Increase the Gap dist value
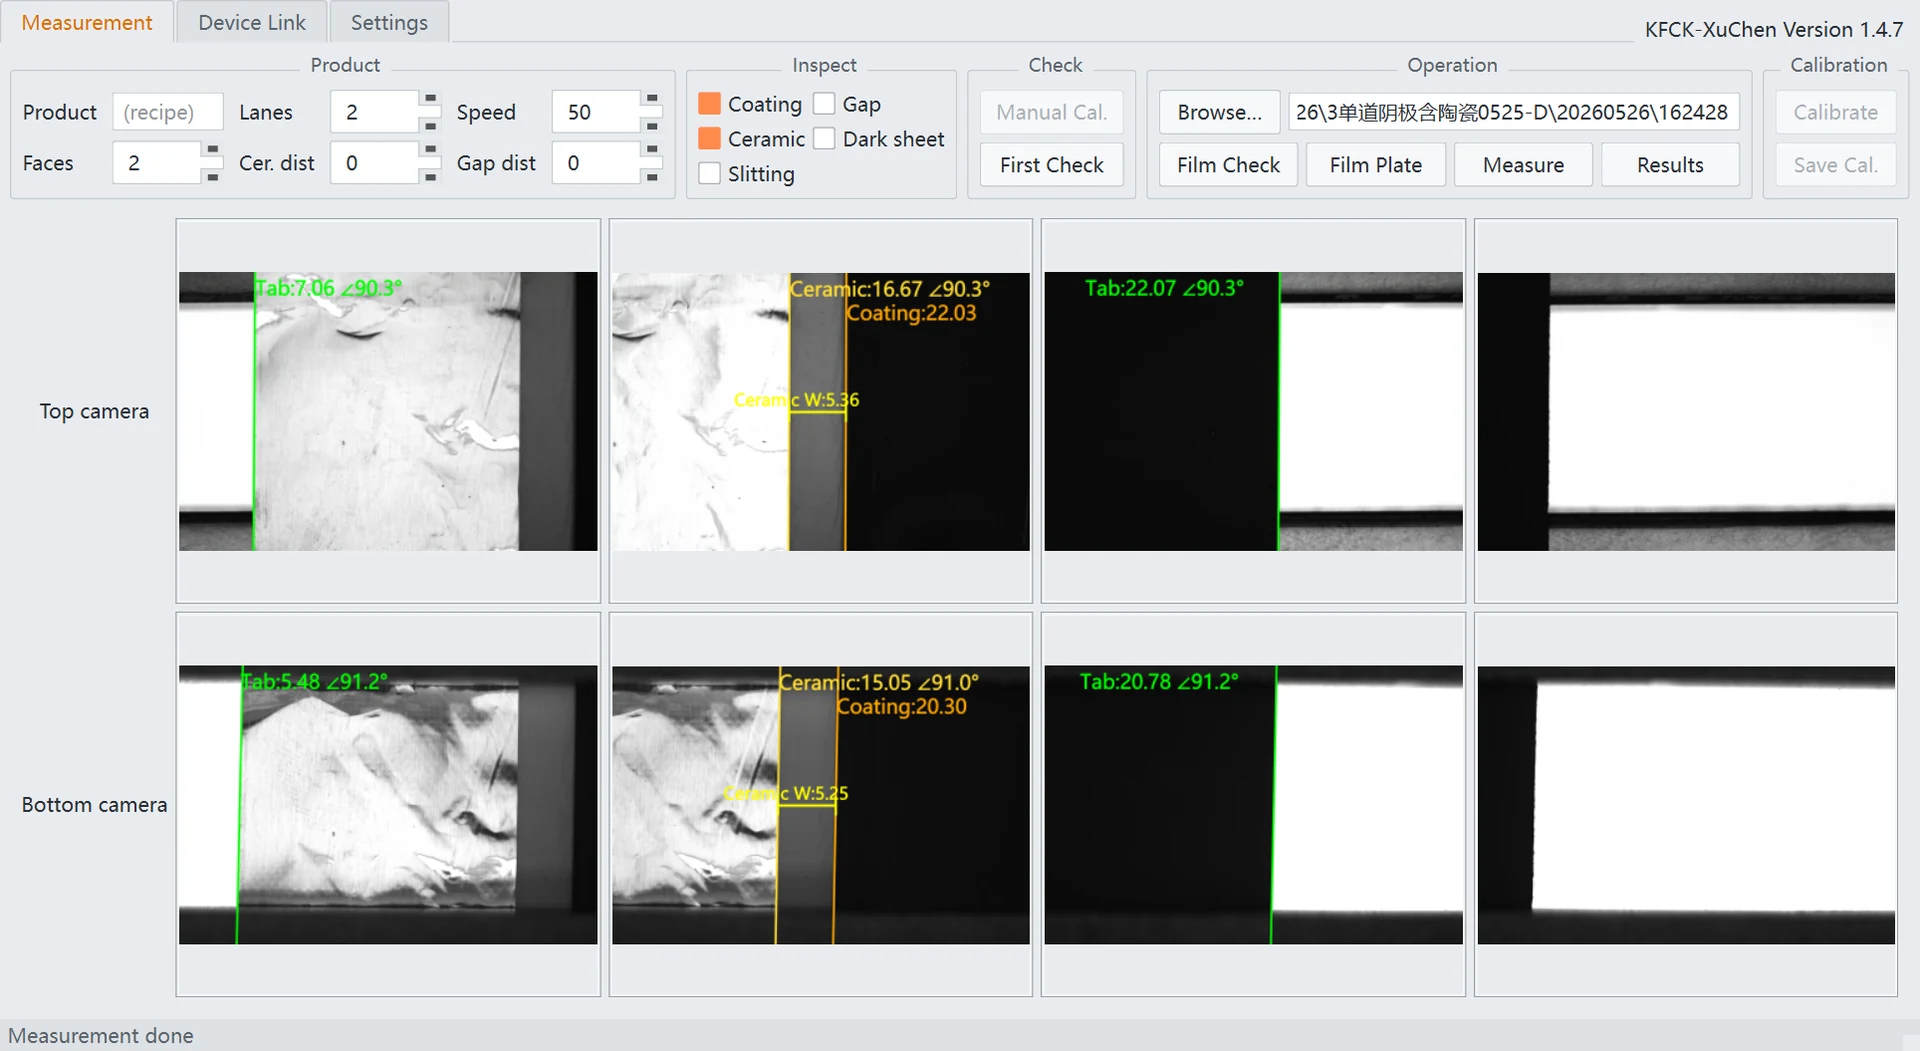The height and width of the screenshot is (1051, 1920). 652,150
